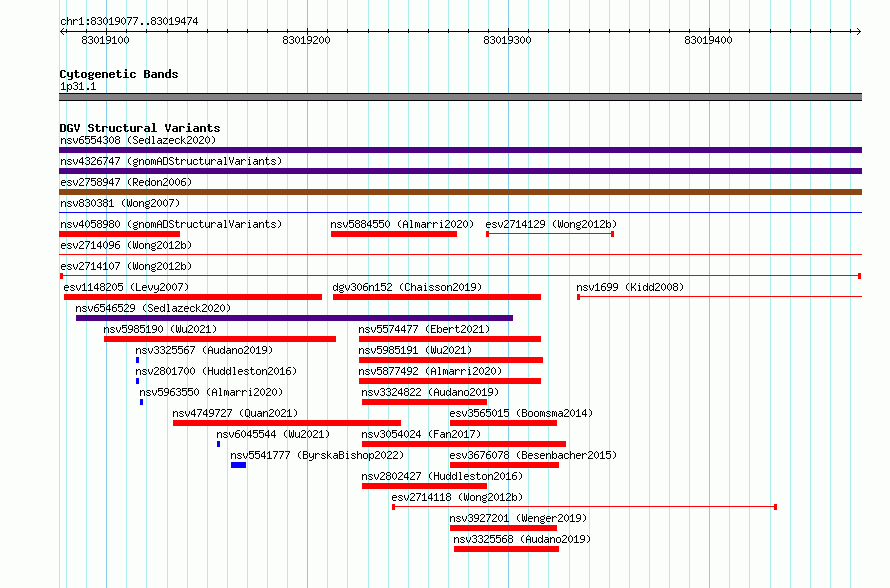
Task: Select nsv5574477 (Ebert2021) label
Action: point(424,329)
